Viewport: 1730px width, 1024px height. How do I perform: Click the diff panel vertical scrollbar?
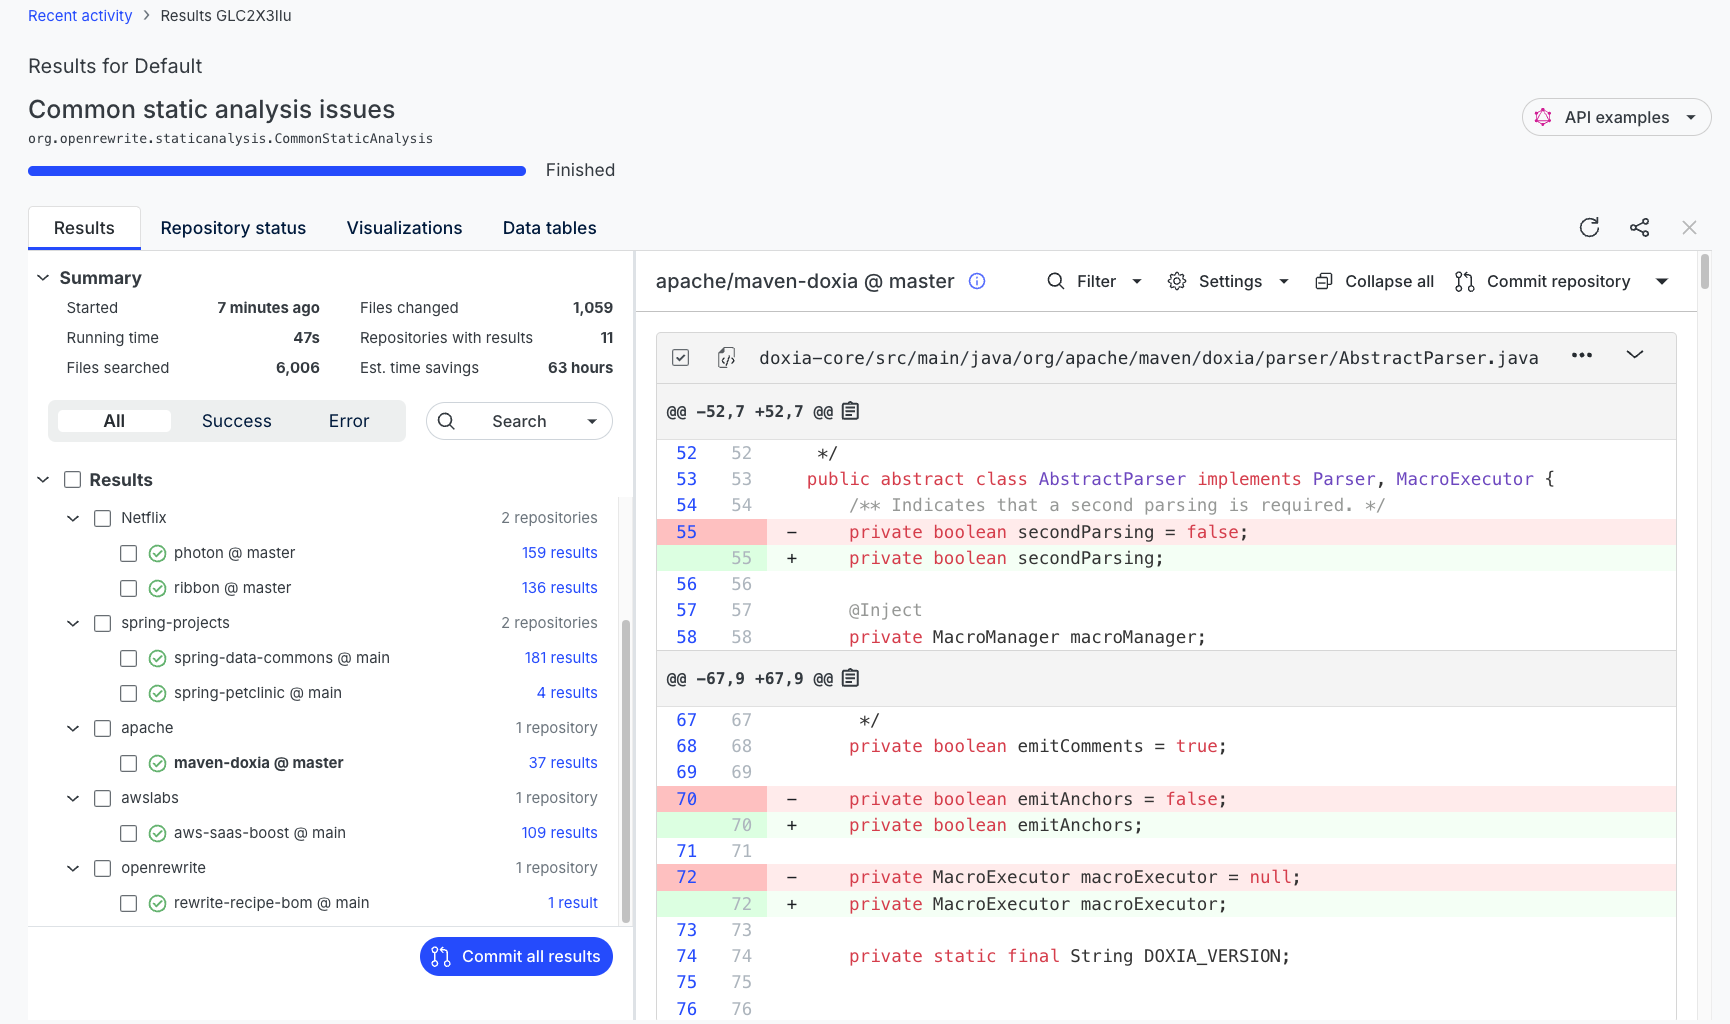(1704, 272)
